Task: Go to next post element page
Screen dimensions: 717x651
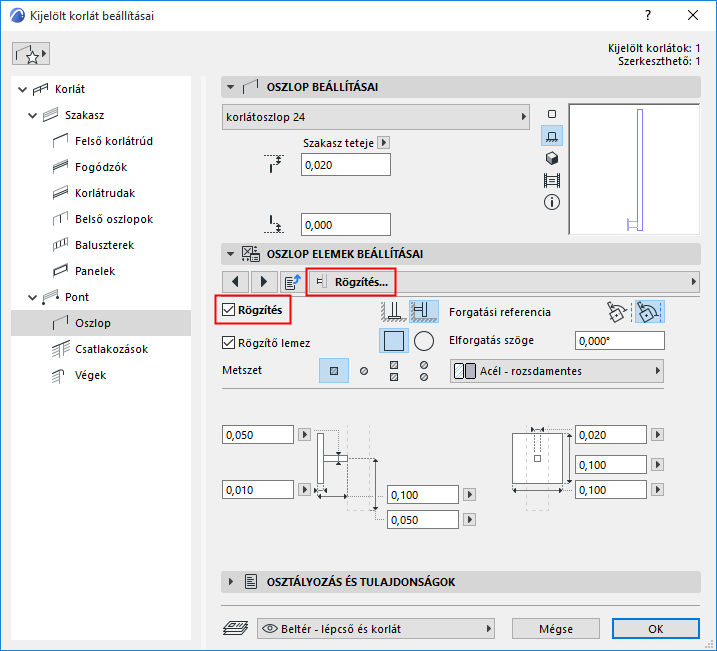Action: coord(264,282)
